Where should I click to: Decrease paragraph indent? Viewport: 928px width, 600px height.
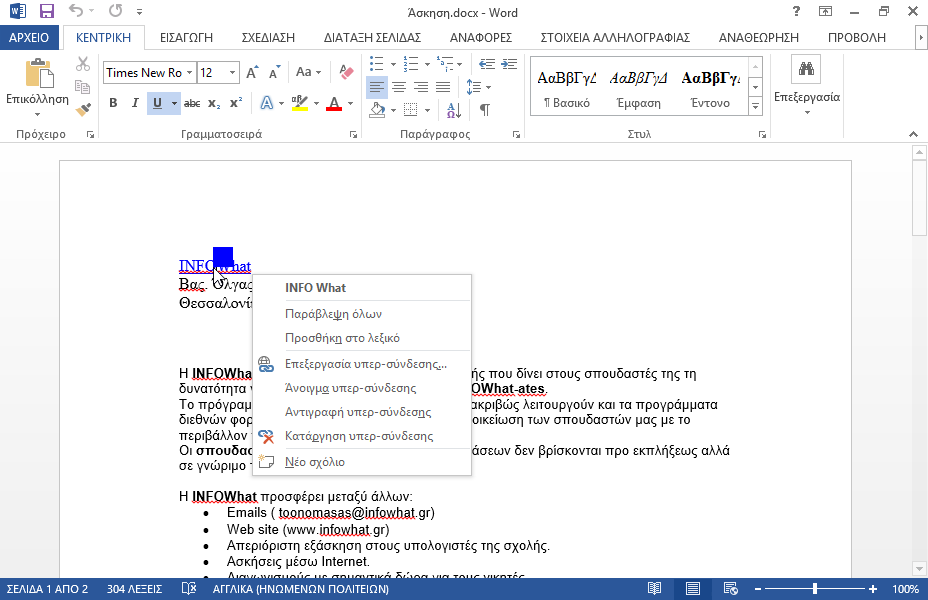tap(487, 64)
